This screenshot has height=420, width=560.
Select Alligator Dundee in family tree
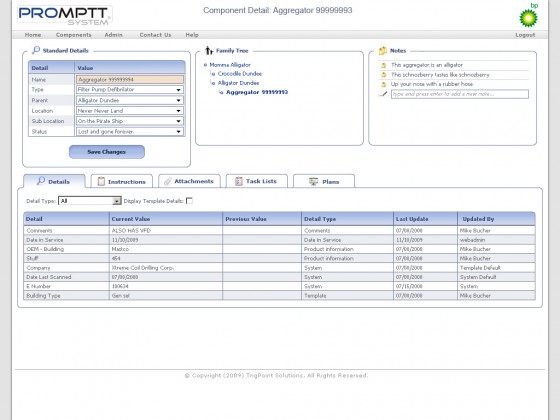(x=238, y=83)
